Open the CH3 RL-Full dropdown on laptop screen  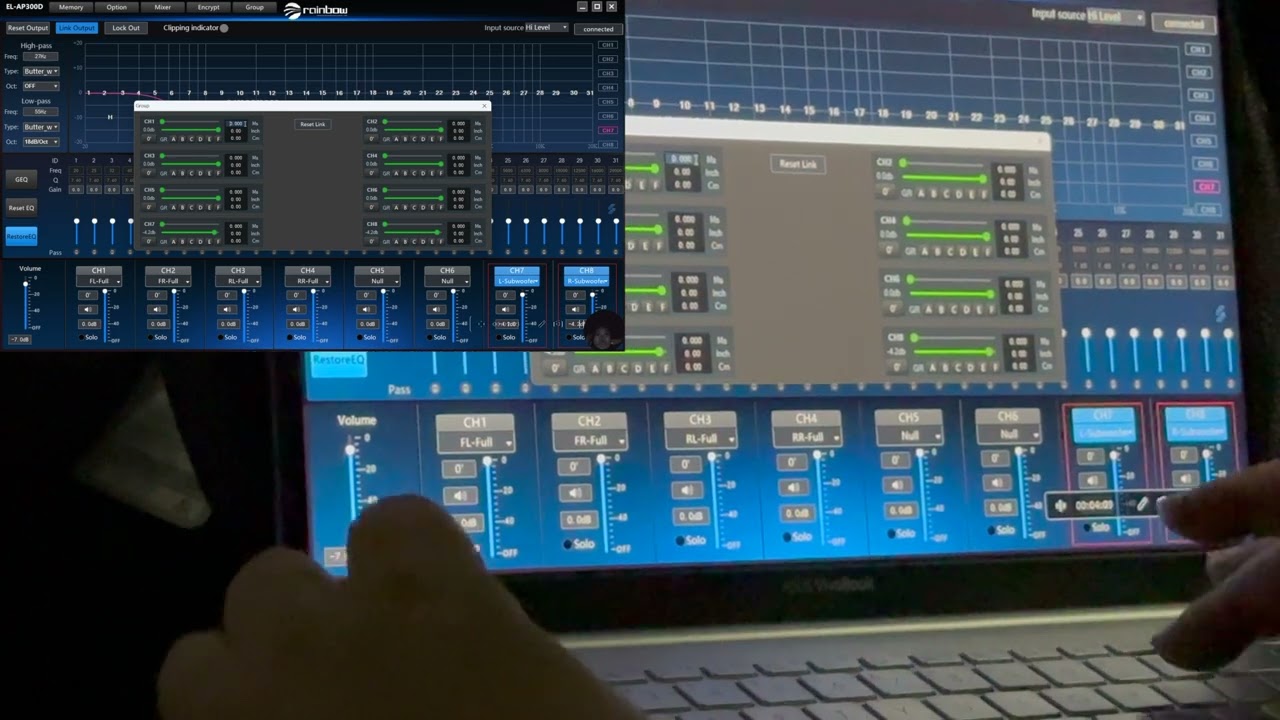click(701, 439)
